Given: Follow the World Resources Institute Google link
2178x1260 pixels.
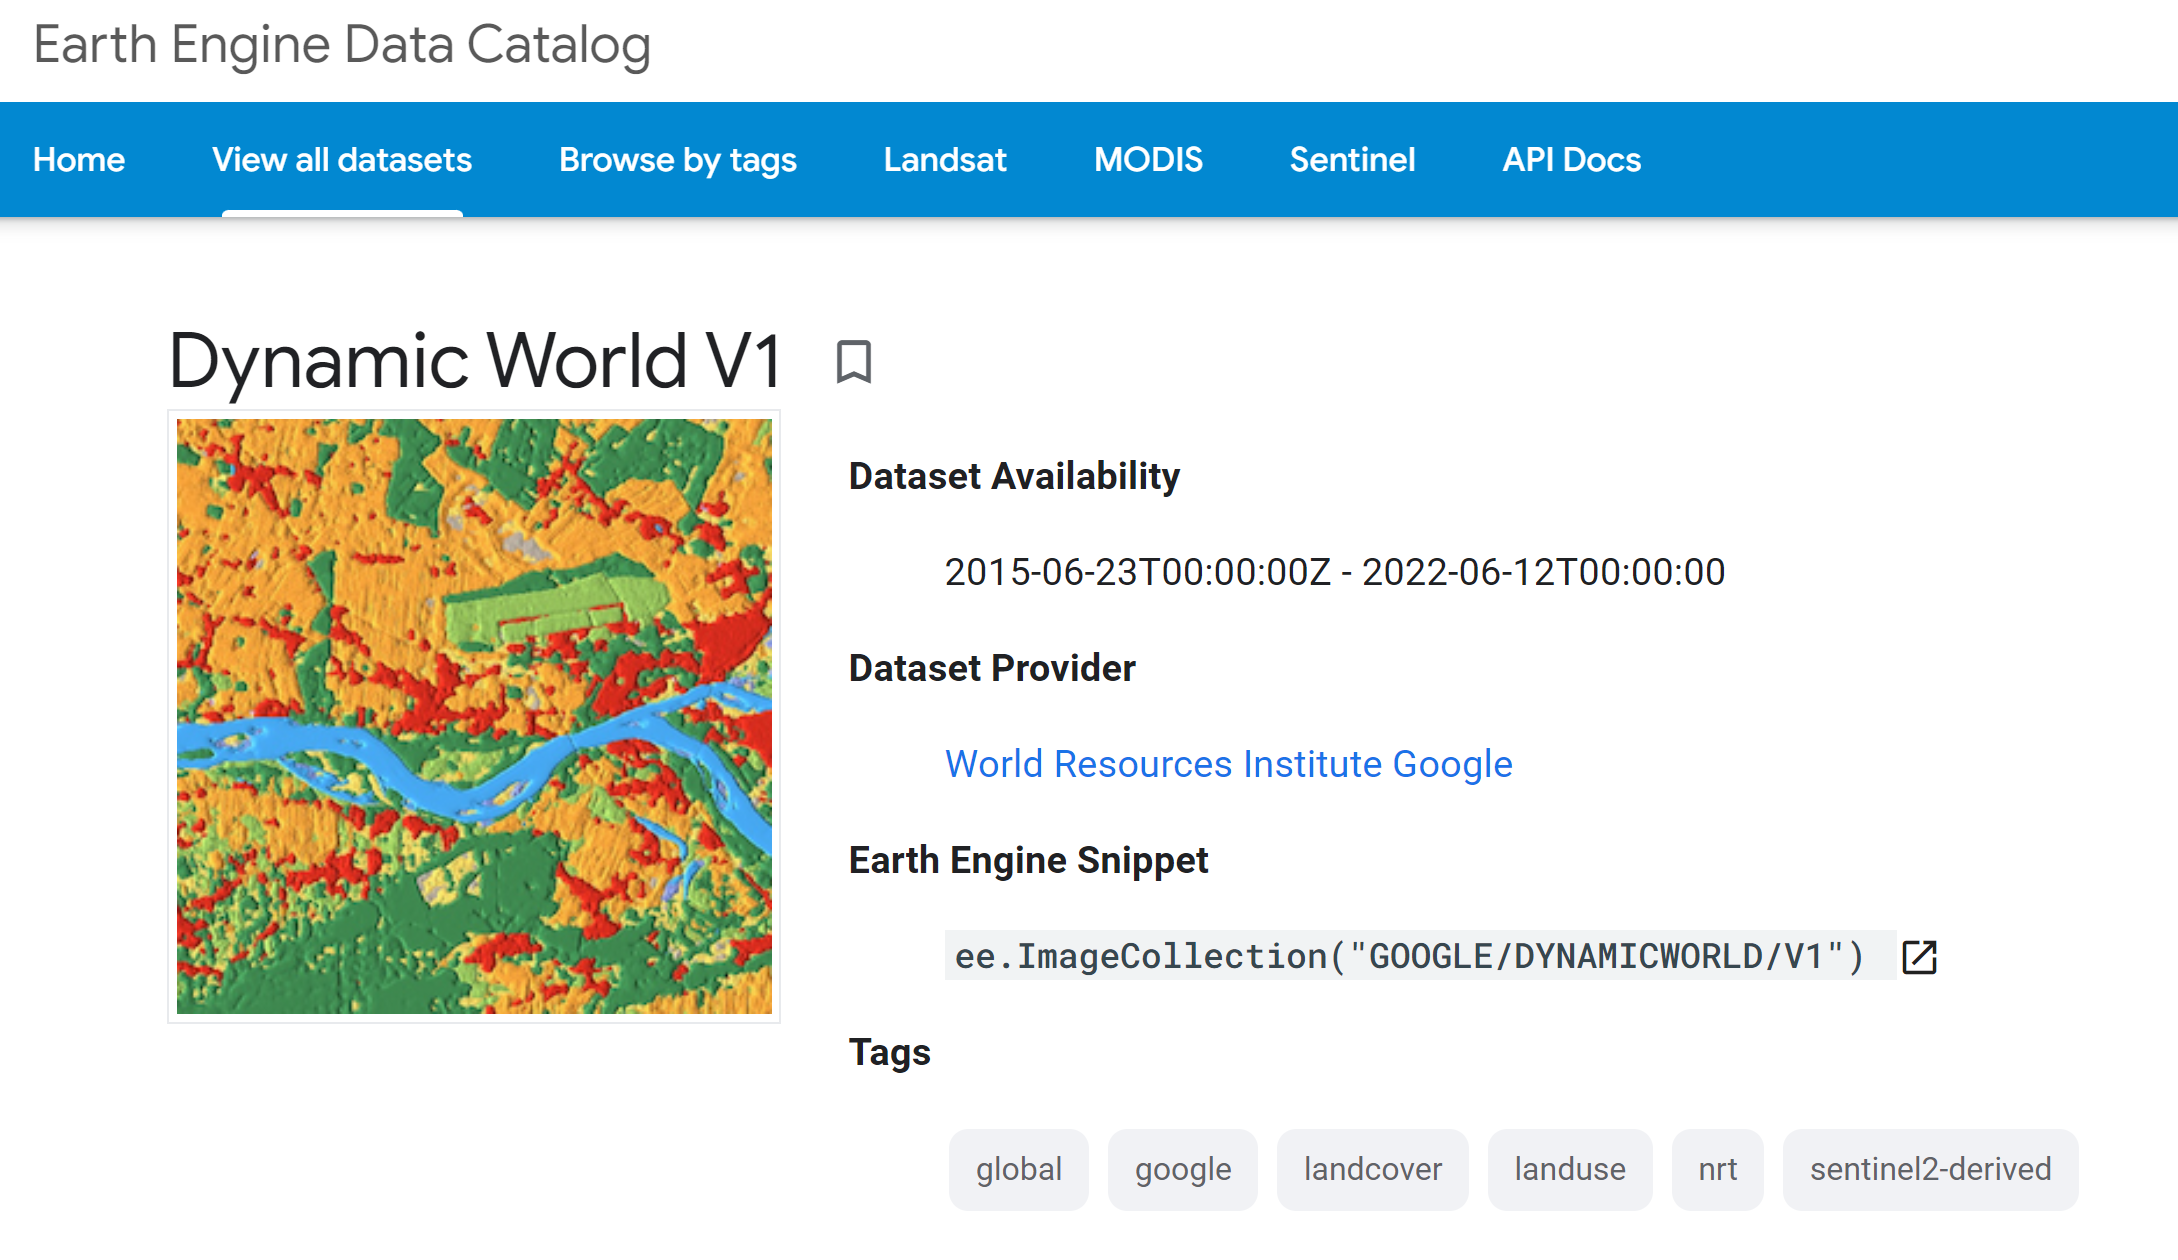Looking at the screenshot, I should pyautogui.click(x=1228, y=764).
